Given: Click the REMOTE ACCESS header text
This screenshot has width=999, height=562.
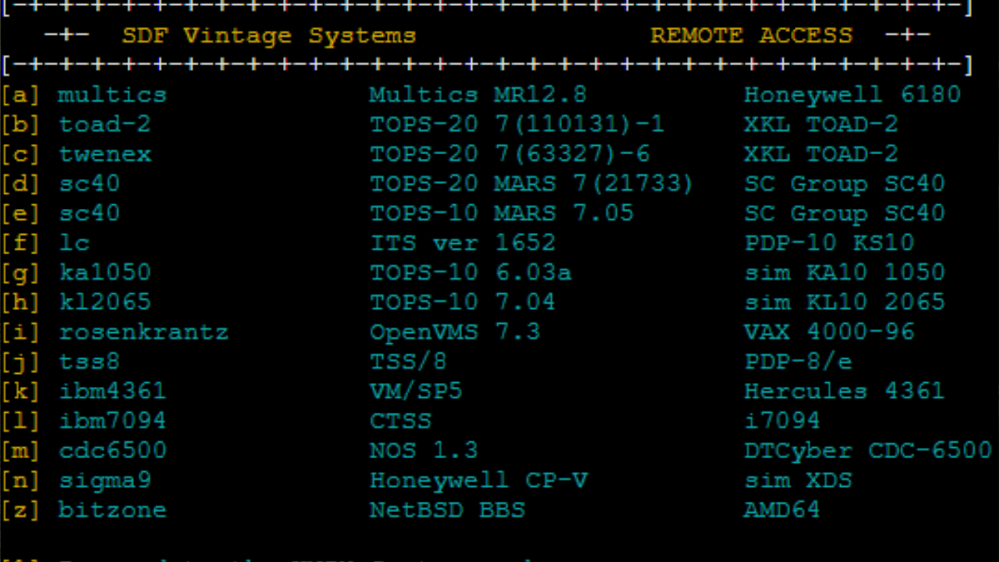Looking at the screenshot, I should pyautogui.click(x=751, y=35).
